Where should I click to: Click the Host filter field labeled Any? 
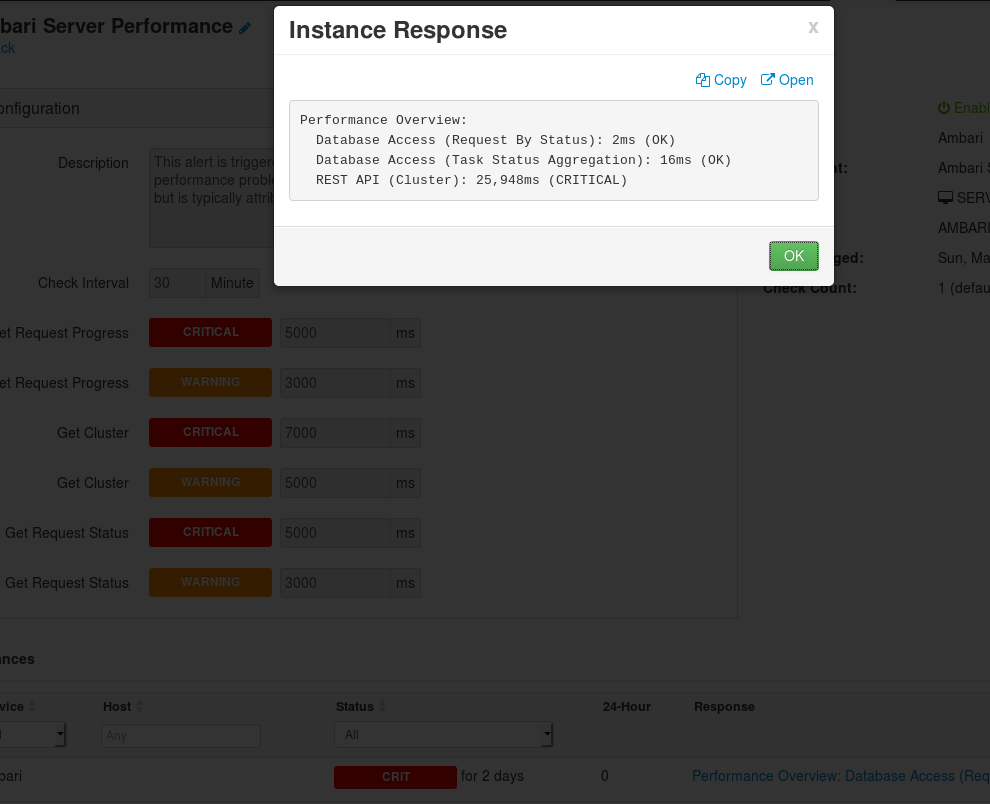click(180, 735)
